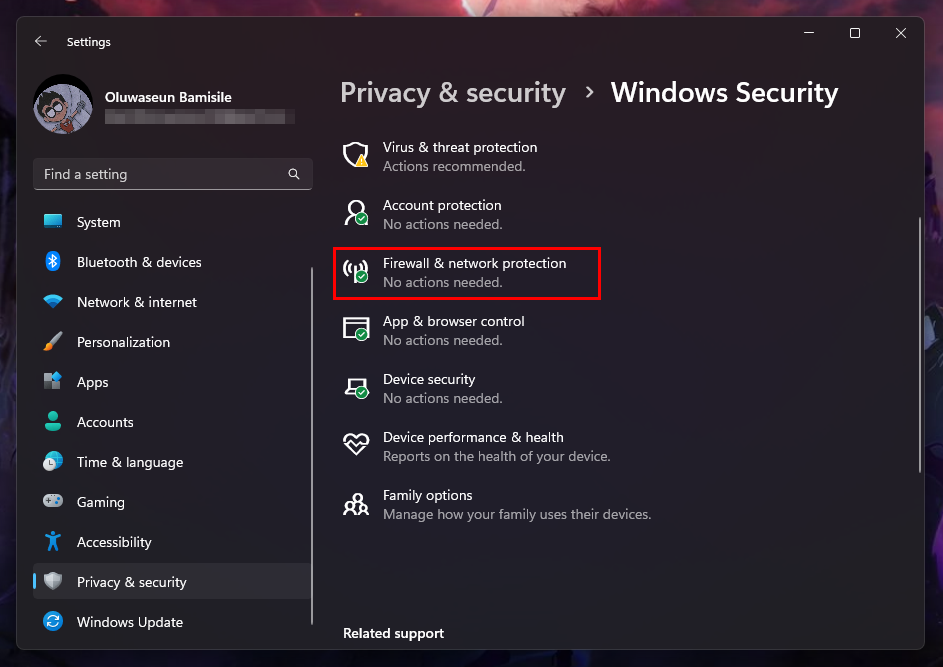This screenshot has height=667, width=943.
Task: Click the Personalization paintbrush icon
Action: pos(53,341)
